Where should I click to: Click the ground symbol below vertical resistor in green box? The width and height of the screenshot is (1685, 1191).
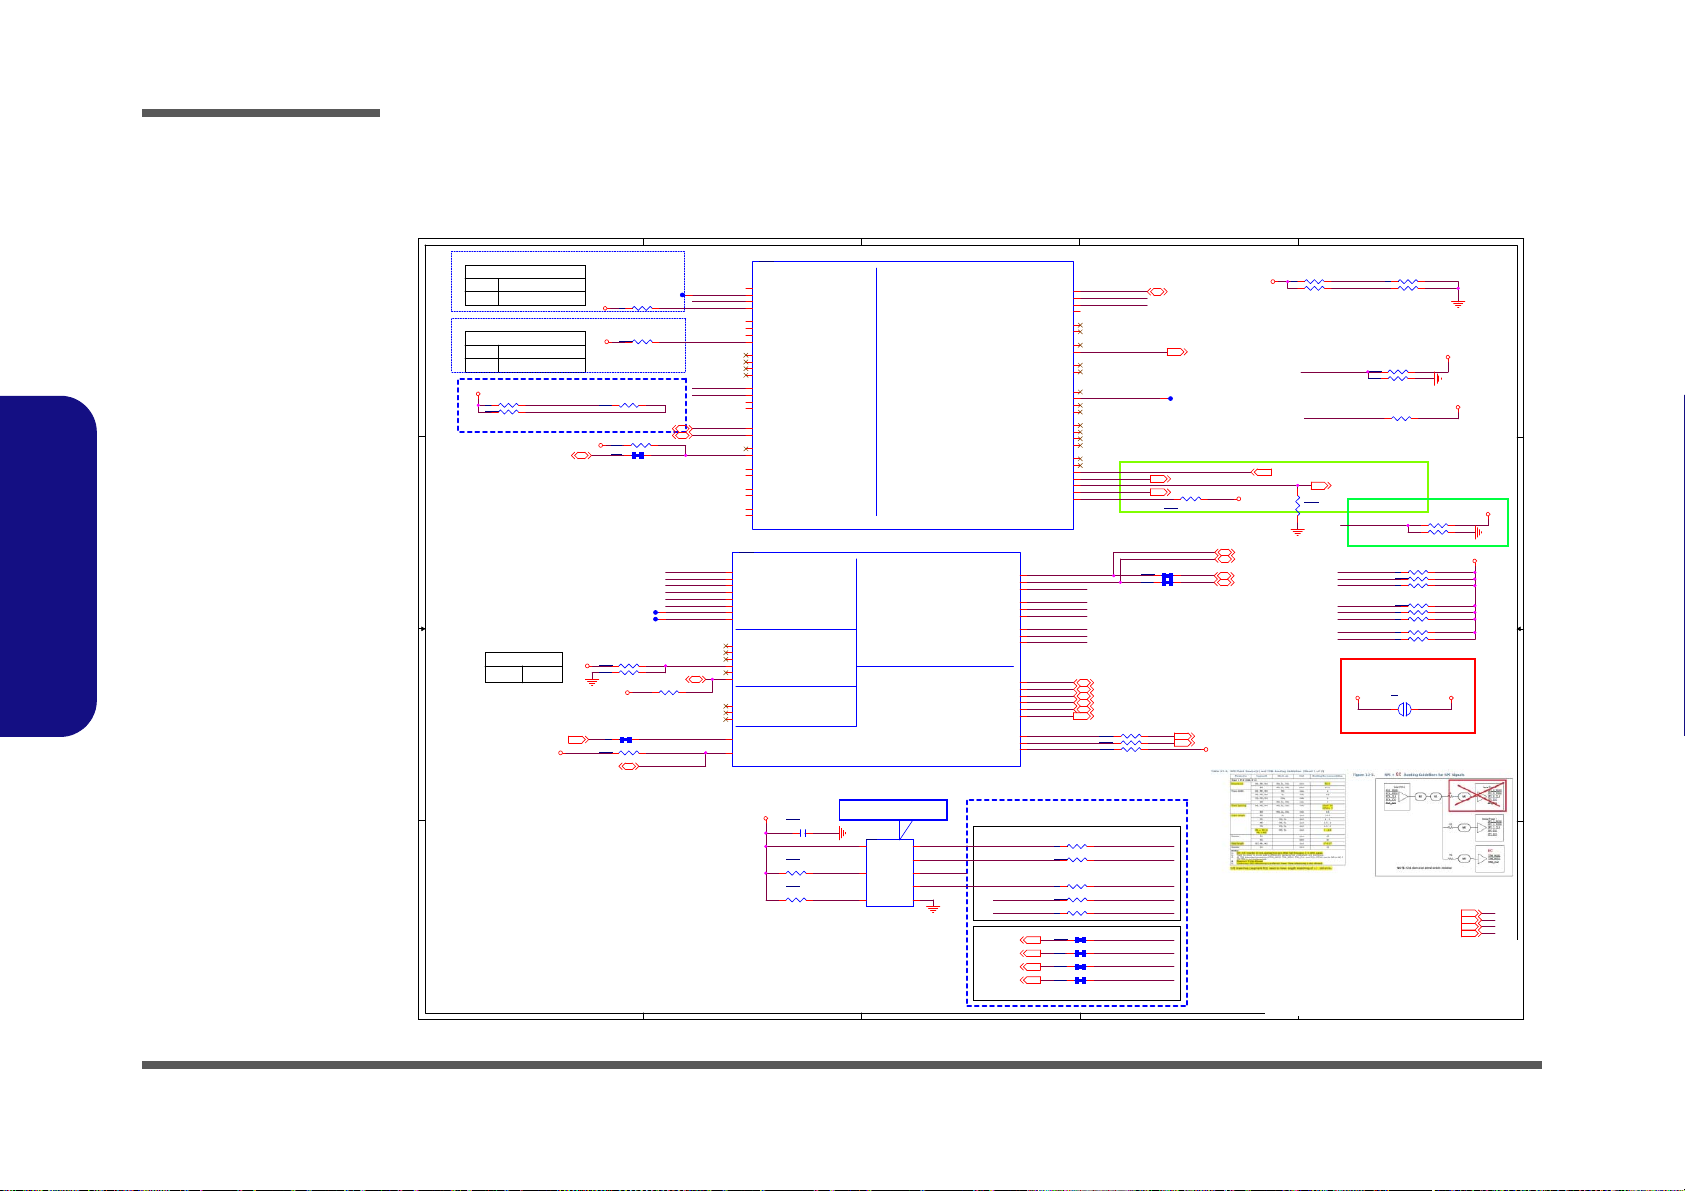(x=1298, y=531)
